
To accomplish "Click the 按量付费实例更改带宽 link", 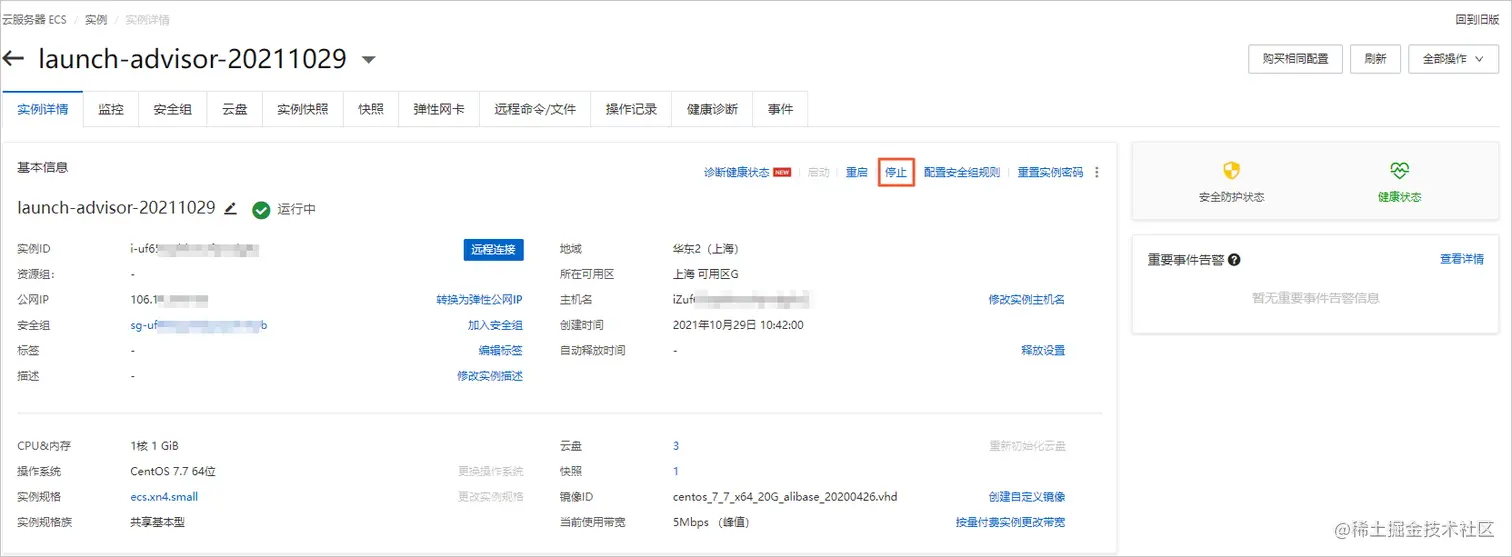I will pos(1011,522).
